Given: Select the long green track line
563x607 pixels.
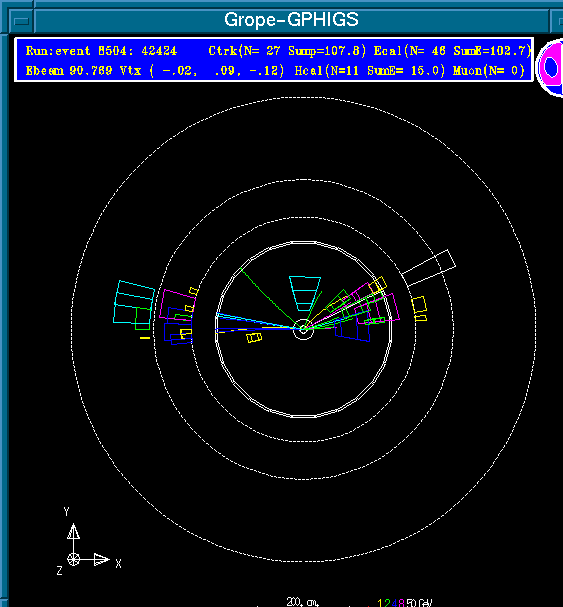Looking at the screenshot, I should click(x=271, y=298).
